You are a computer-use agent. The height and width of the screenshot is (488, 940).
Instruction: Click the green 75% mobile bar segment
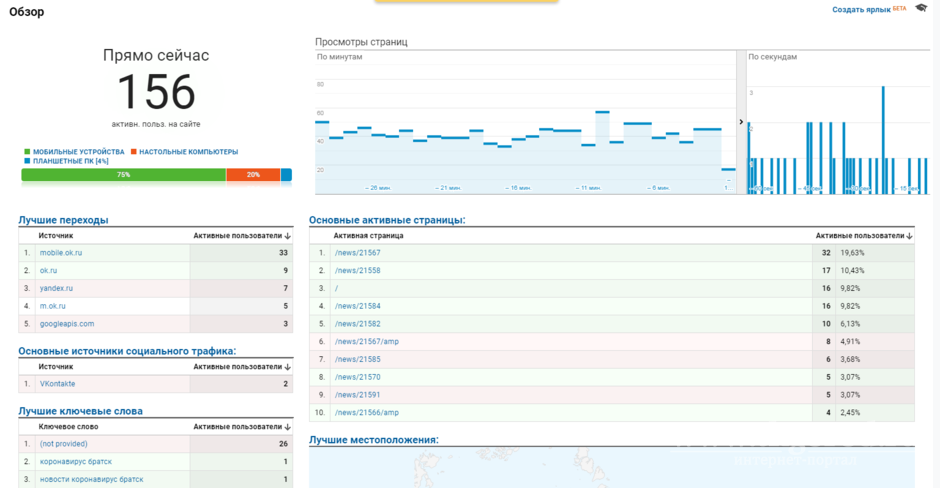pyautogui.click(x=123, y=175)
